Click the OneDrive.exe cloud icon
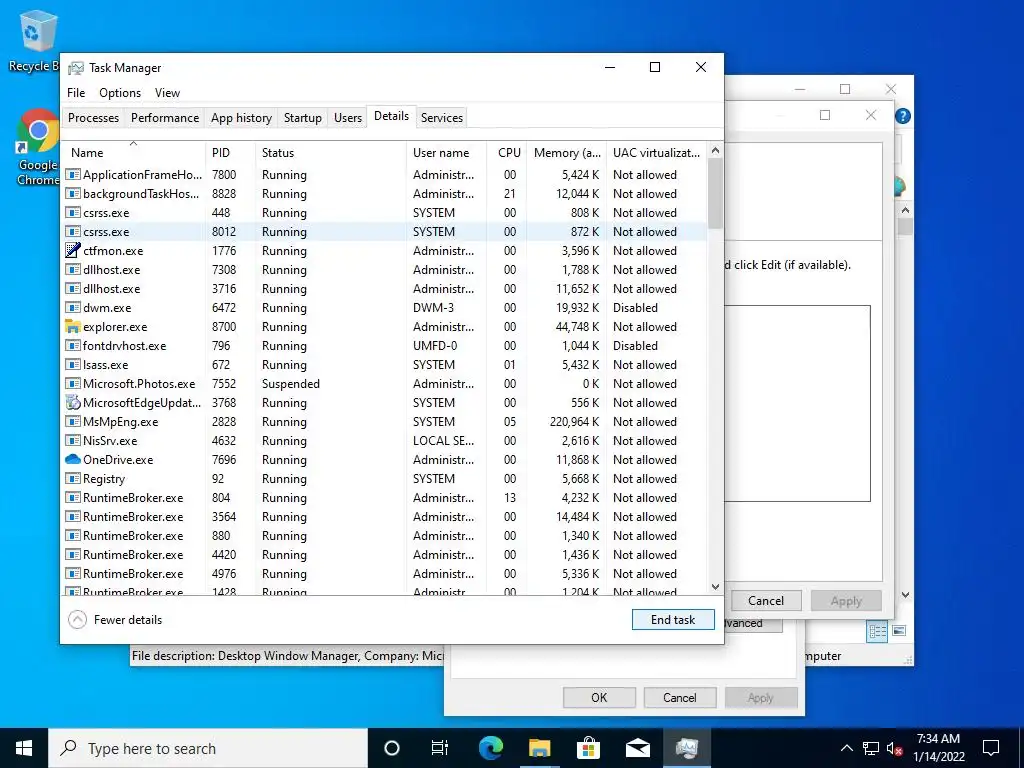The width and height of the screenshot is (1024, 768). click(x=72, y=460)
